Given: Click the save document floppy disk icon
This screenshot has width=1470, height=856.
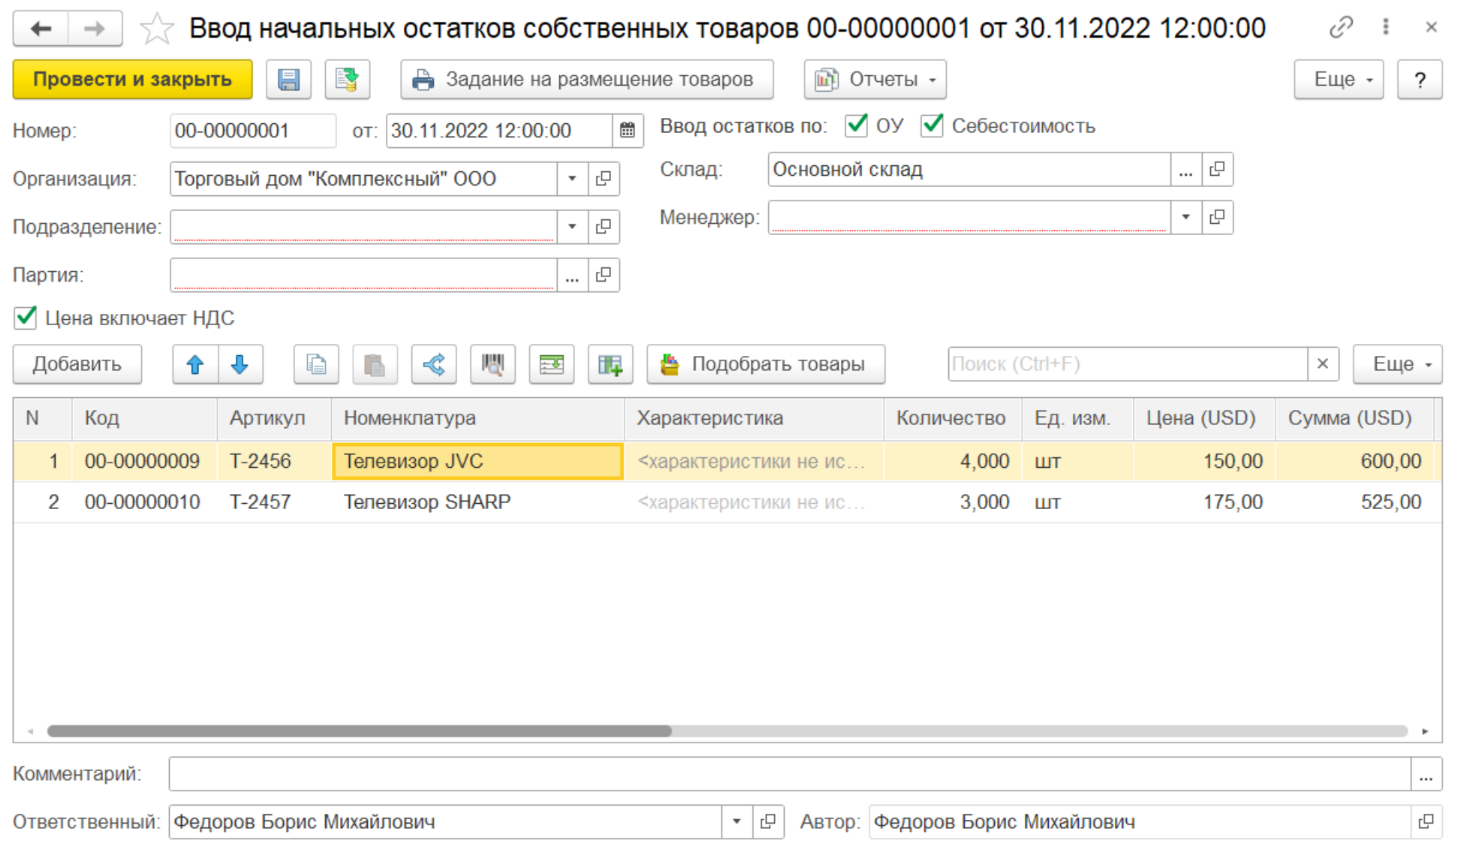Looking at the screenshot, I should [x=289, y=80].
